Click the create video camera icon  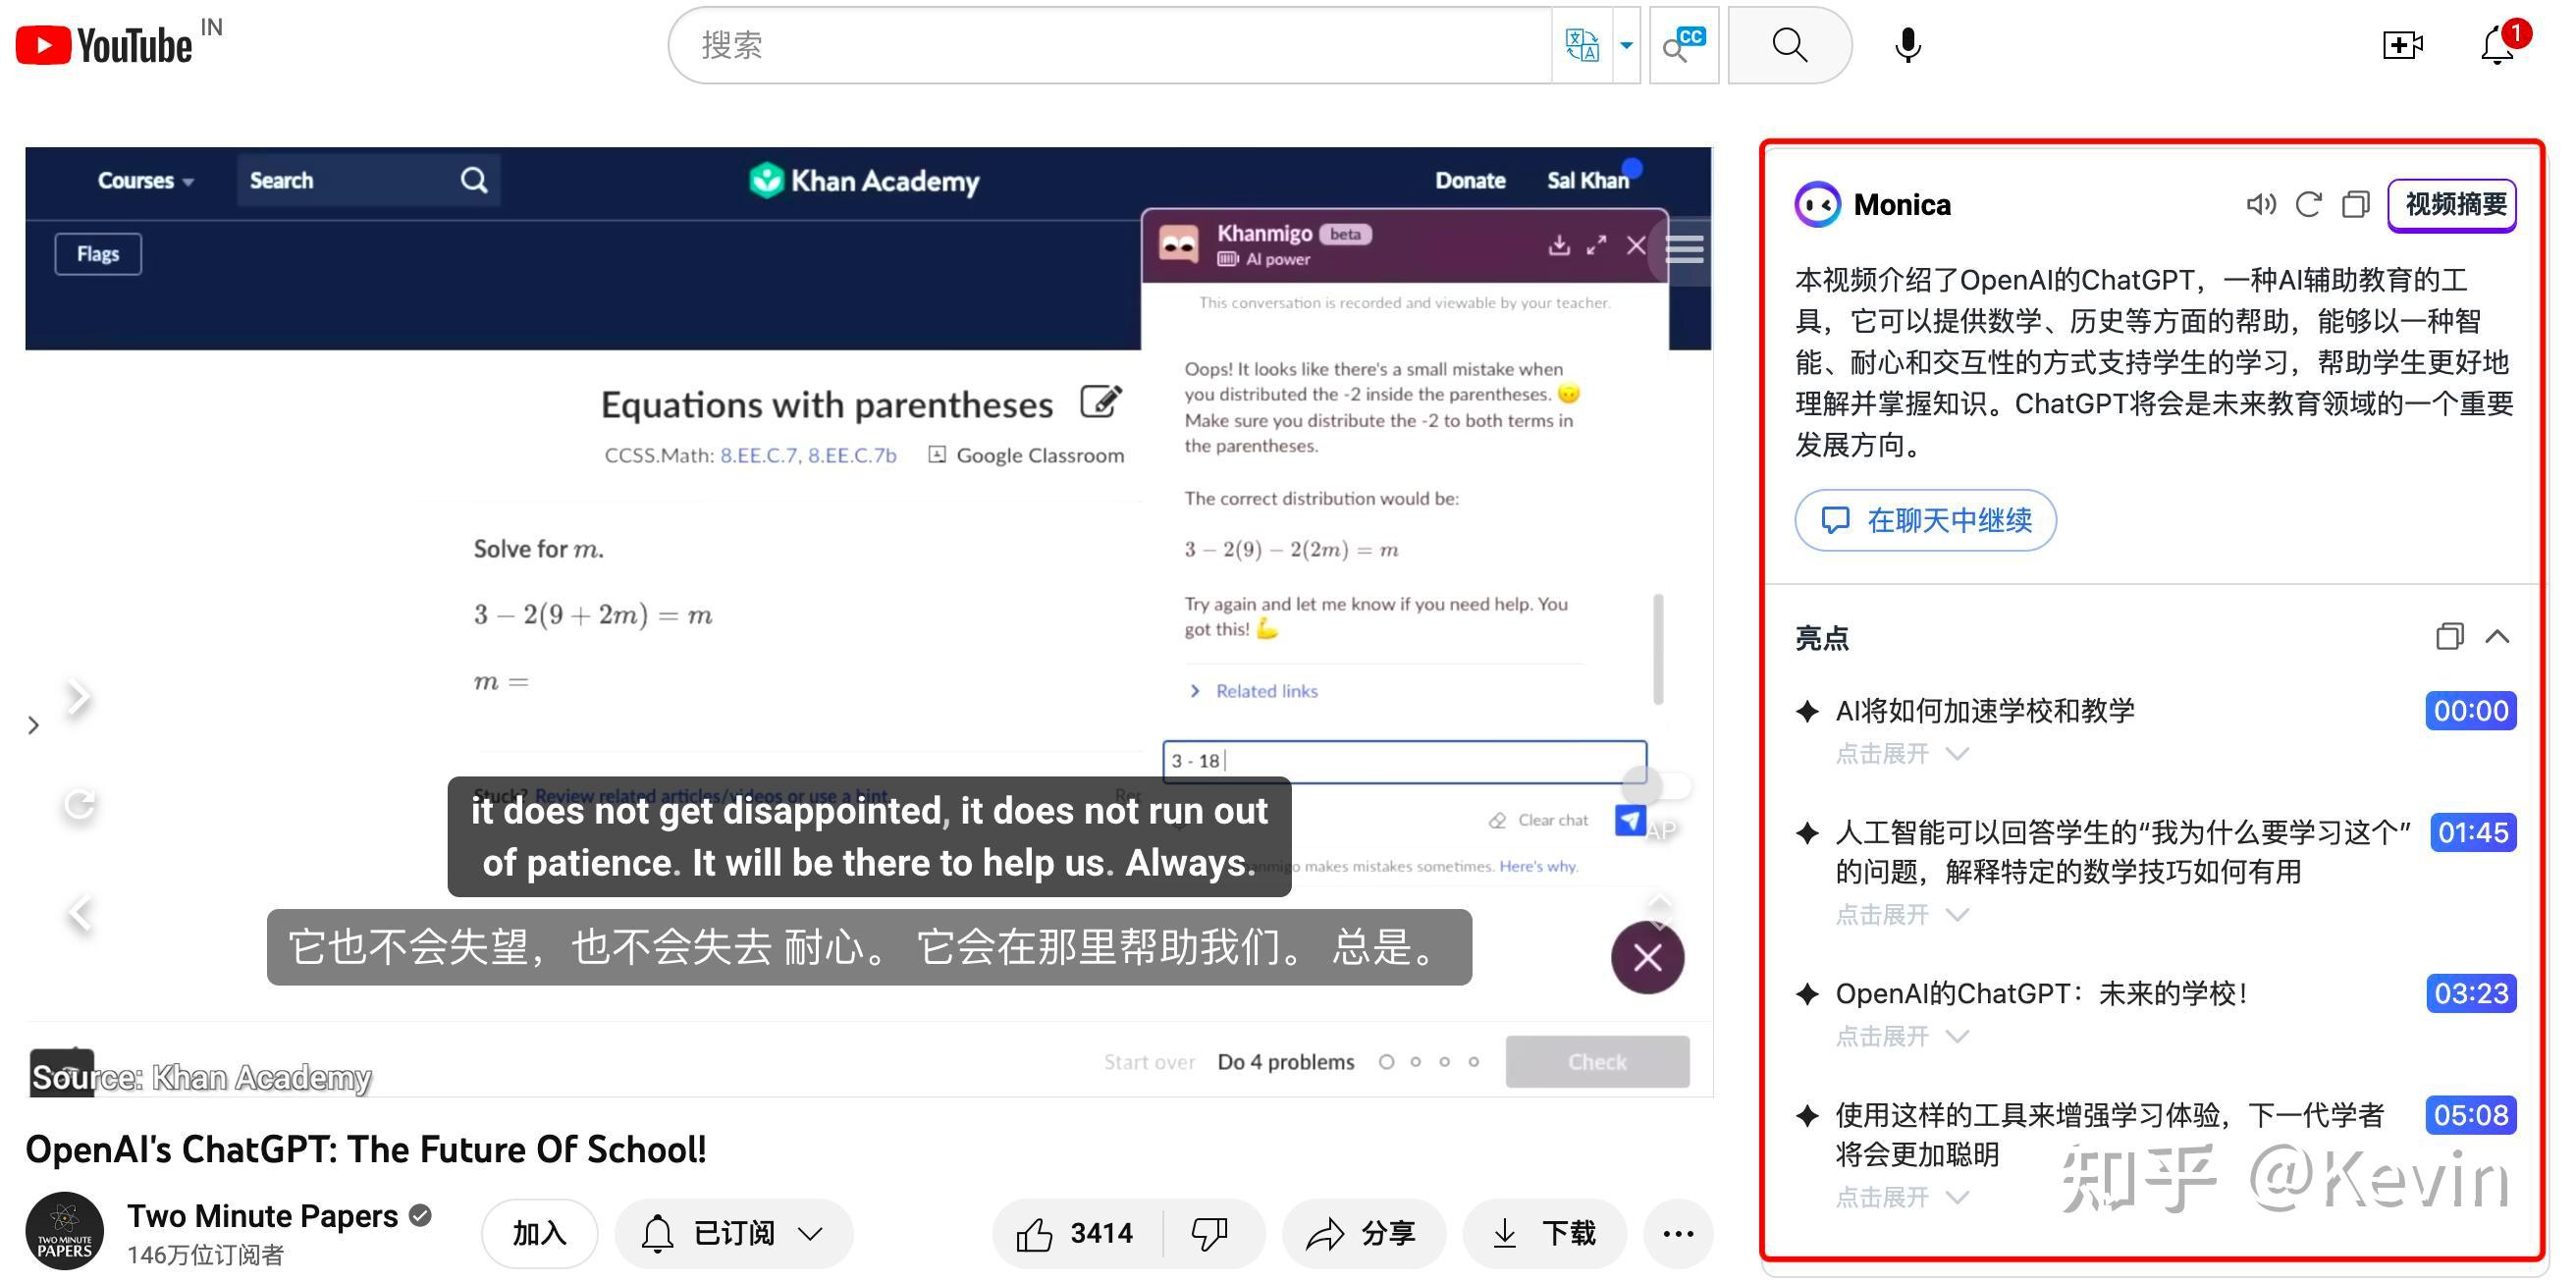[2401, 45]
